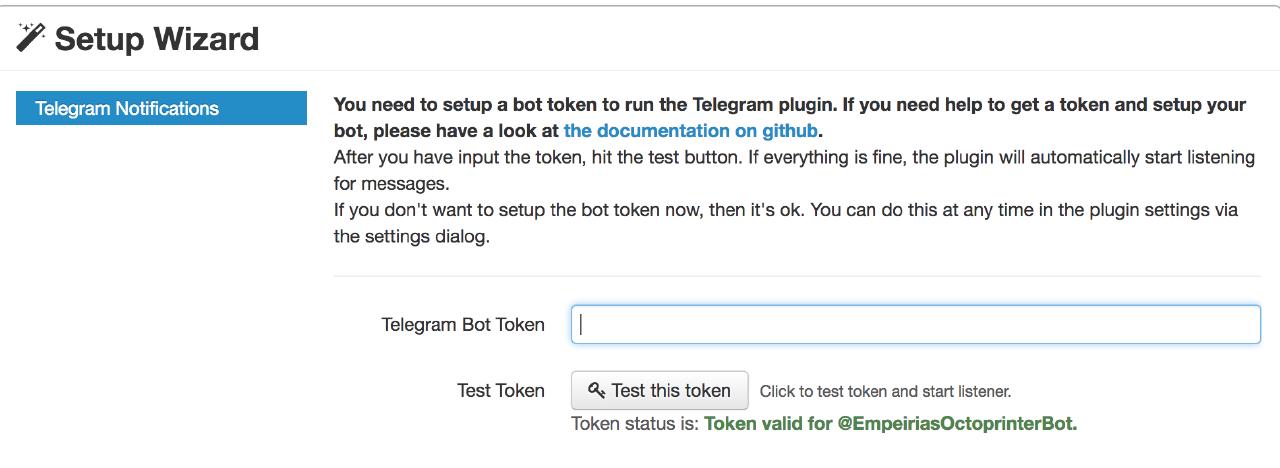Select the Telegram Notifications wizard tab
This screenshot has height=468, width=1280.
pyautogui.click(x=161, y=108)
